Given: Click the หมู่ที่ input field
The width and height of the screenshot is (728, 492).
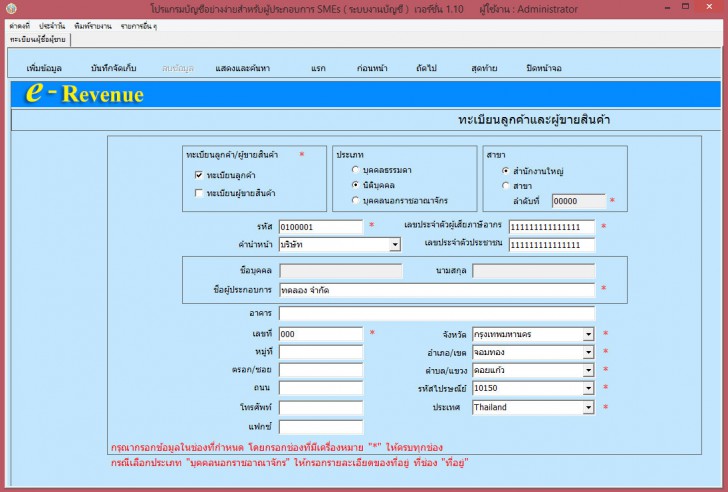Looking at the screenshot, I should point(321,352).
